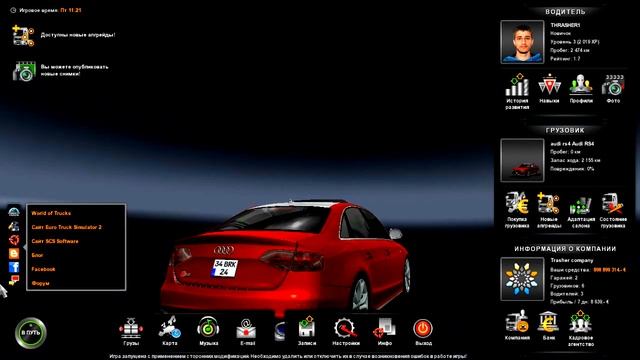
Task: Click the forum speech-bubble sidebar icon
Action: click(14, 281)
